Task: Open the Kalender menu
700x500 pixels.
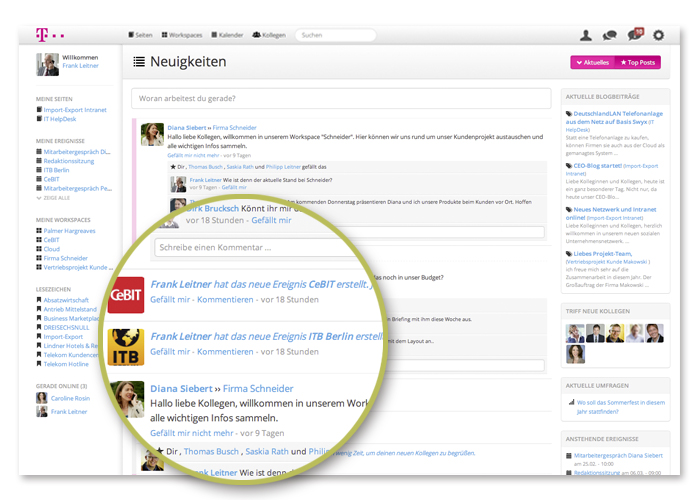Action: tap(227, 35)
